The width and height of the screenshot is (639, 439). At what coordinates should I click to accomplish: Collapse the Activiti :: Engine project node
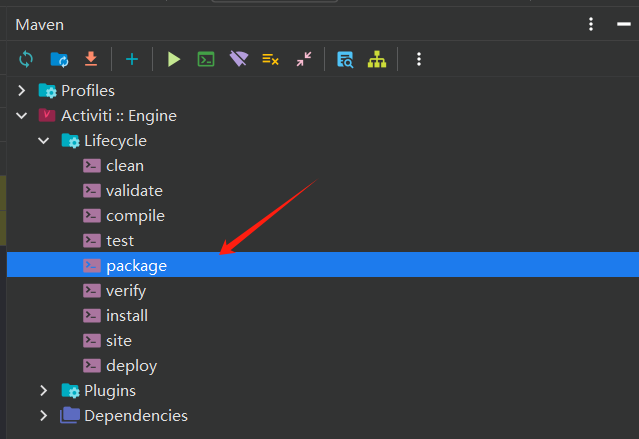click(21, 116)
